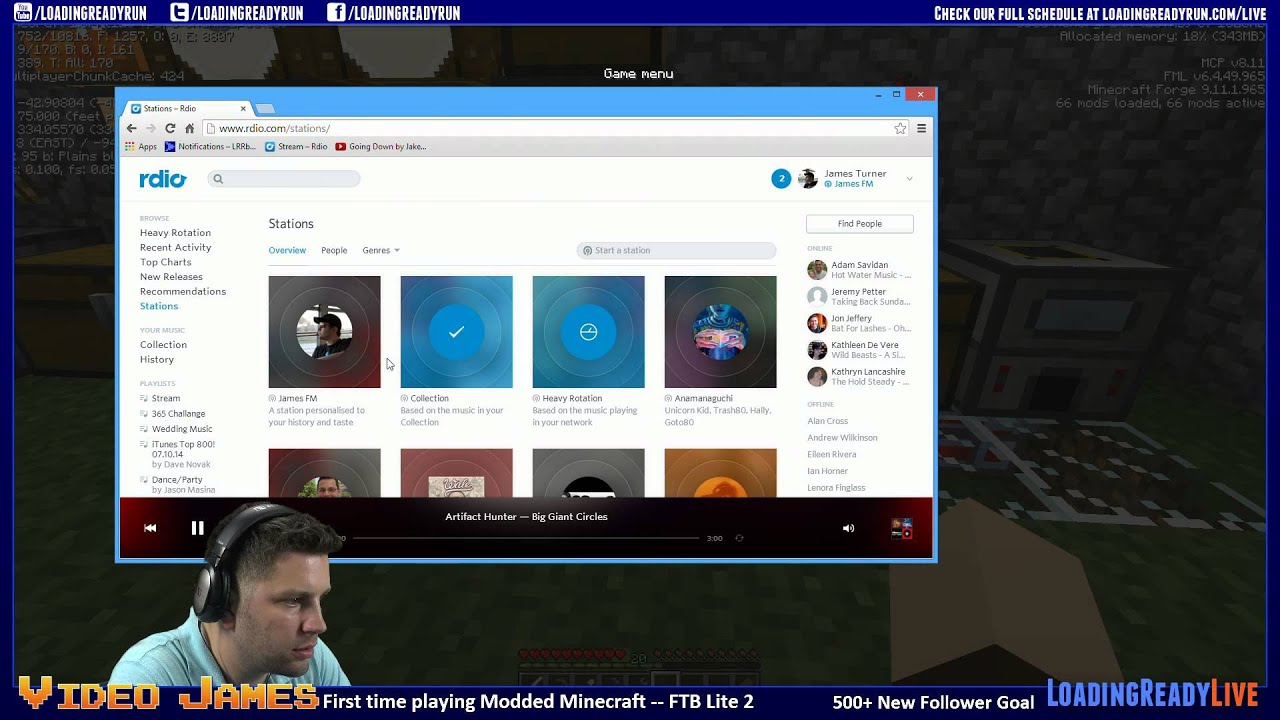
Task: Play the Anamanaguchi station thumbnail
Action: coord(720,332)
